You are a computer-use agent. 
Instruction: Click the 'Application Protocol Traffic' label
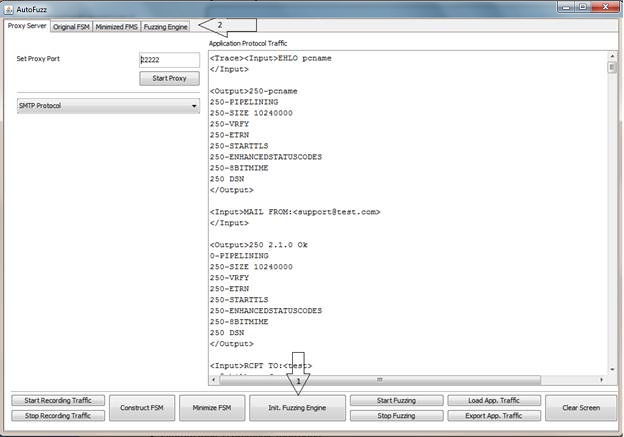coord(248,43)
